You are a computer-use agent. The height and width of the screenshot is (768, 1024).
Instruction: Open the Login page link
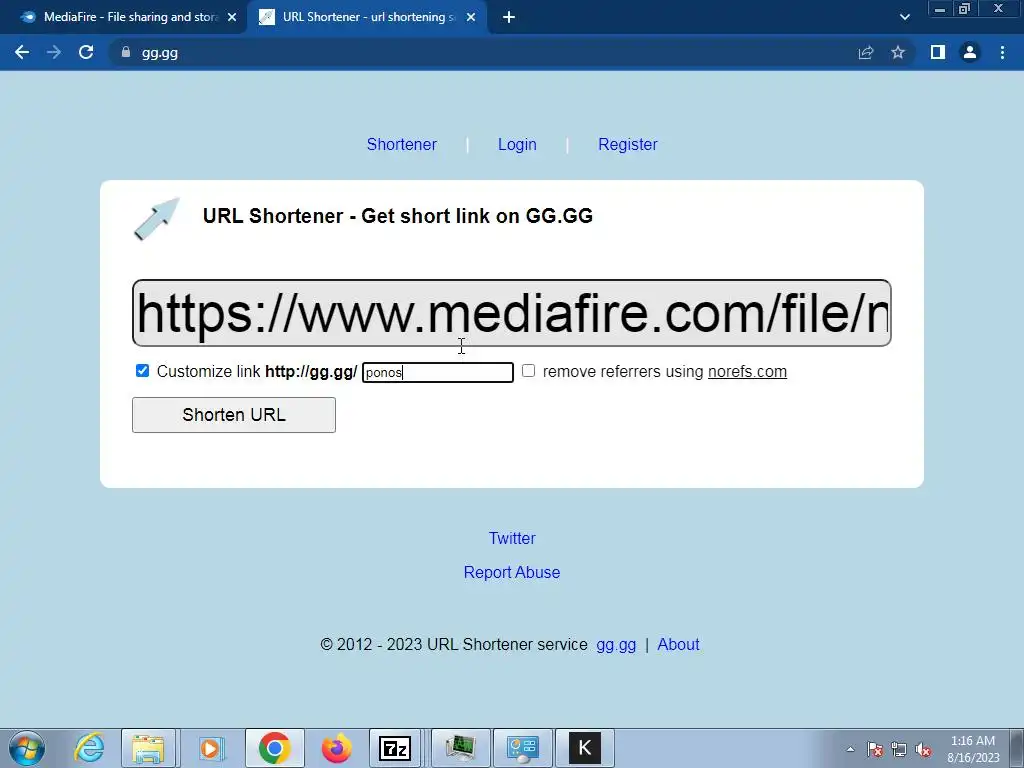(x=517, y=144)
